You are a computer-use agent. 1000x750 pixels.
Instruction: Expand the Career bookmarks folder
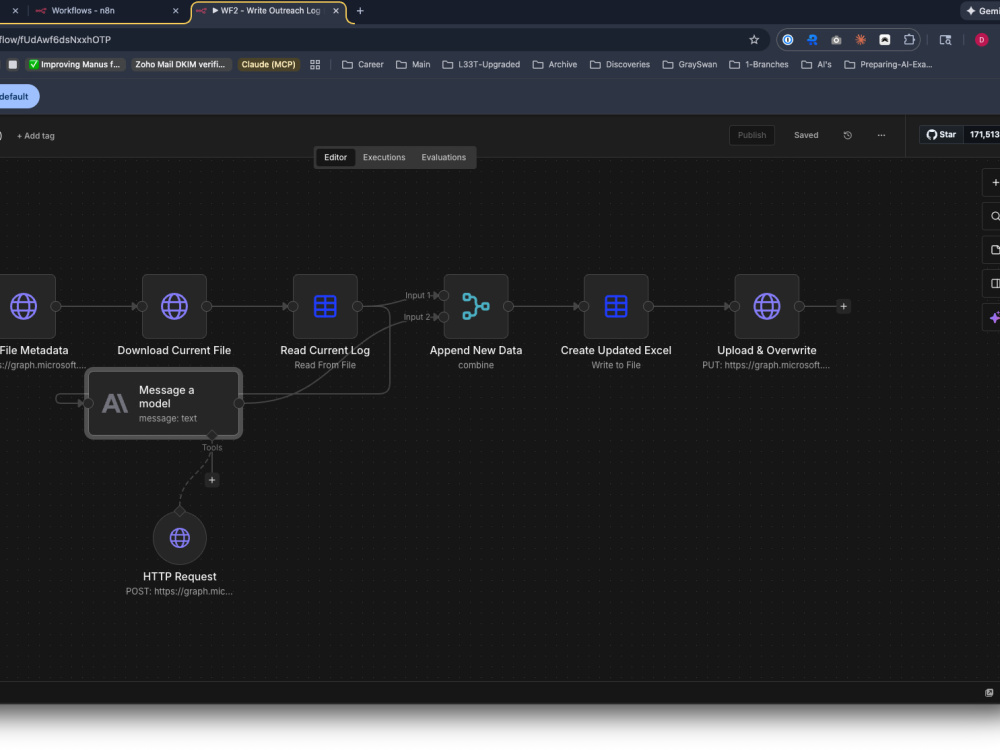click(x=363, y=64)
